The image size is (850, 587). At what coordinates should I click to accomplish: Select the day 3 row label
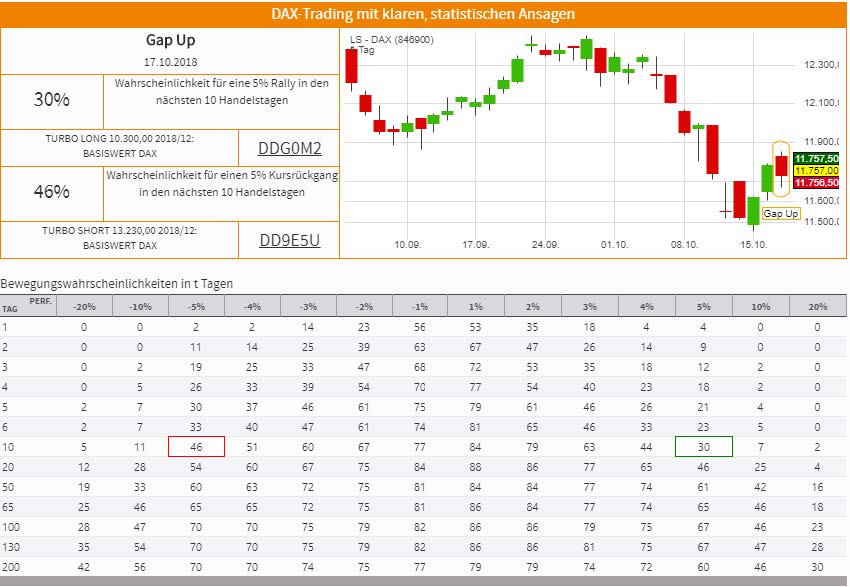point(5,367)
